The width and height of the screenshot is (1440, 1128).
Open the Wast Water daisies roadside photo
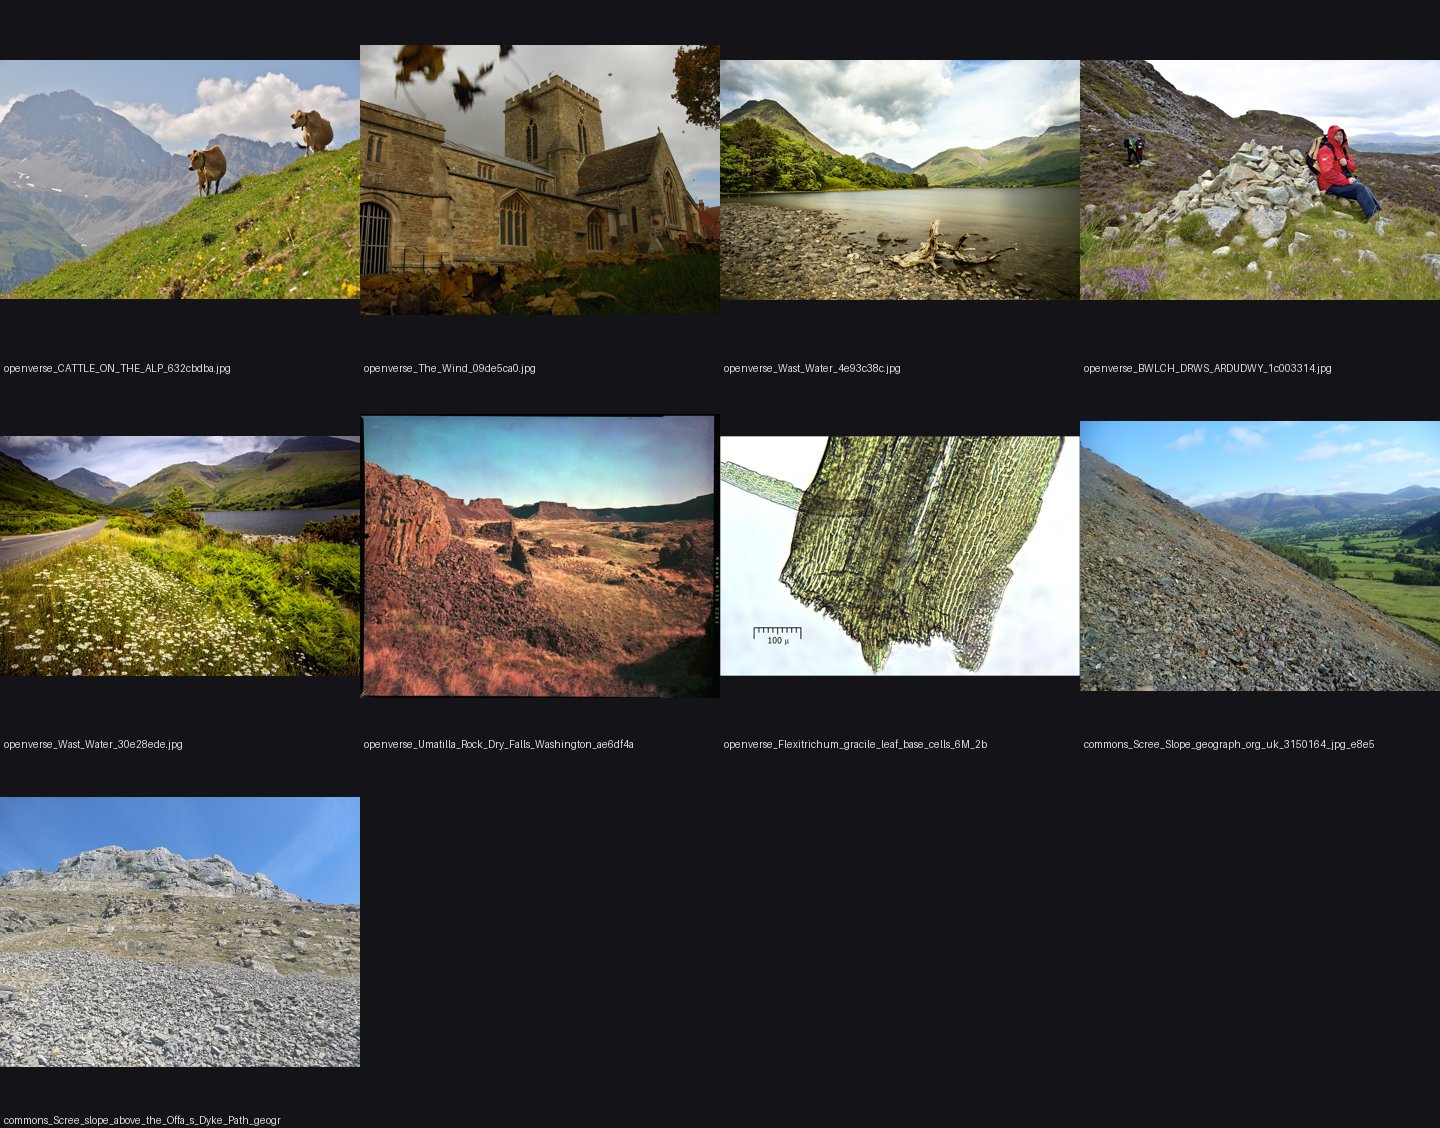click(180, 556)
